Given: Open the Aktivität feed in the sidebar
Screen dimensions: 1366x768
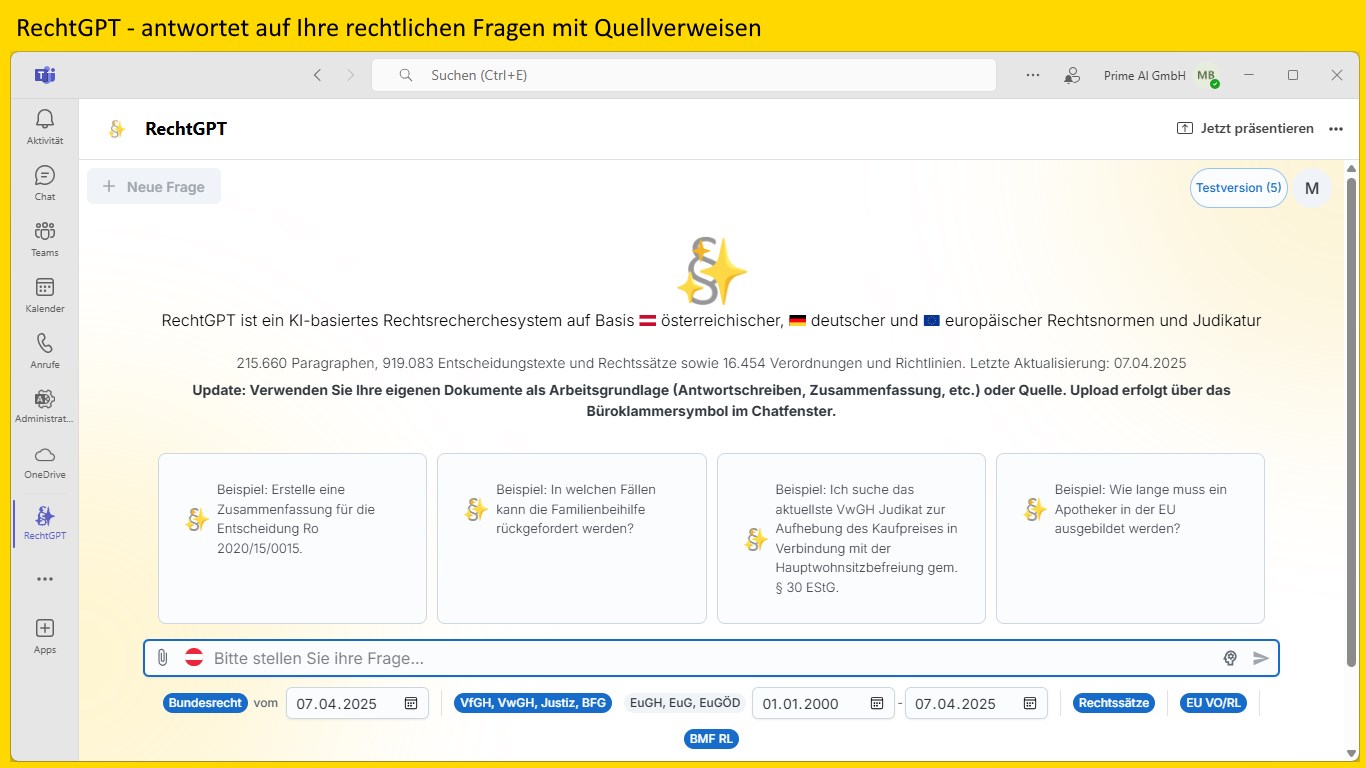Looking at the screenshot, I should point(45,127).
